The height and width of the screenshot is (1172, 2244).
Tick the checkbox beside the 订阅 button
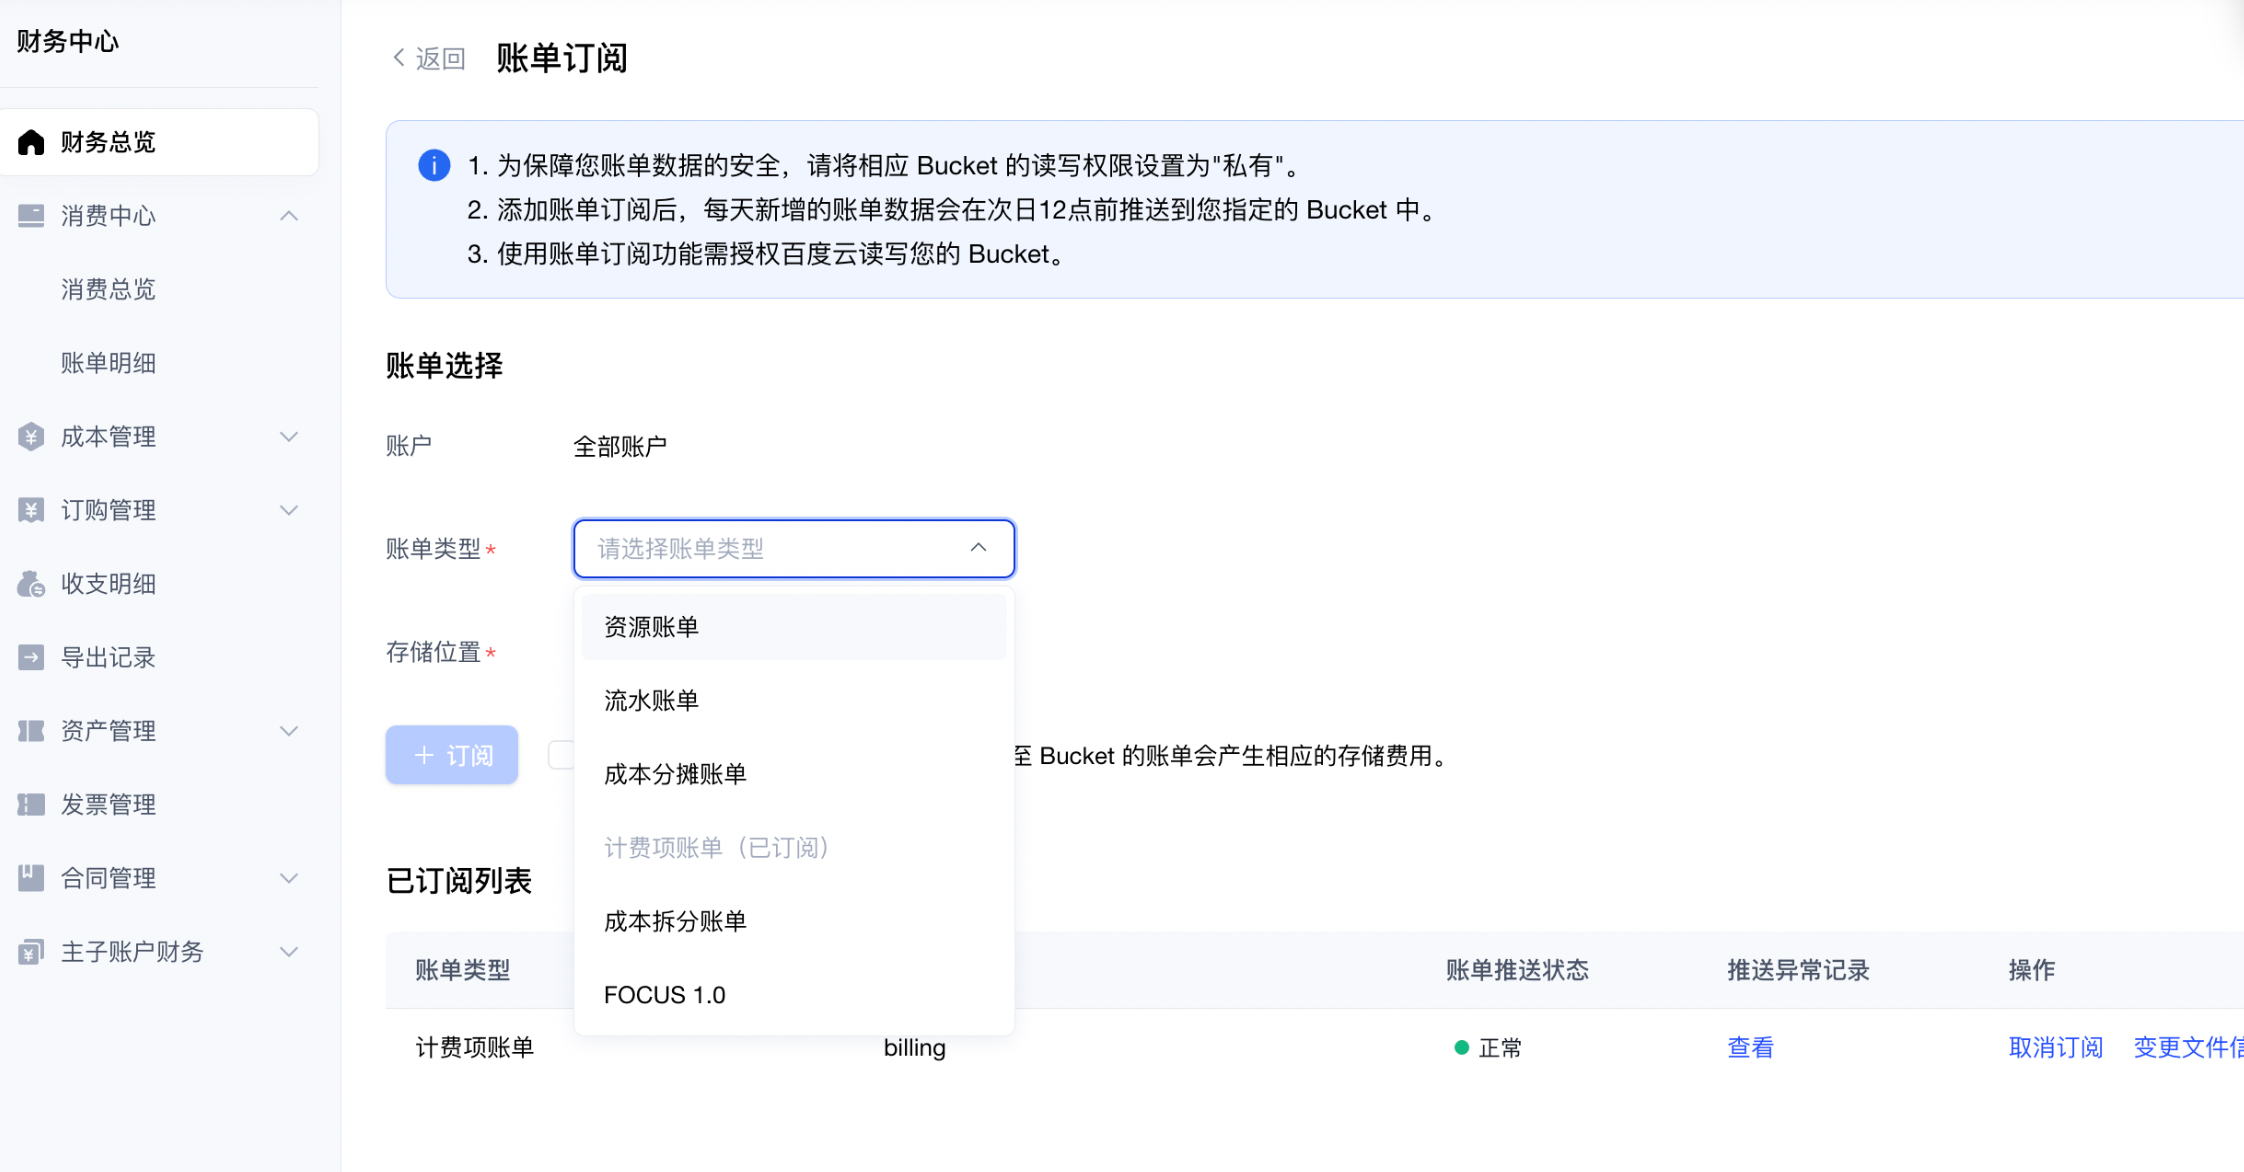(561, 755)
